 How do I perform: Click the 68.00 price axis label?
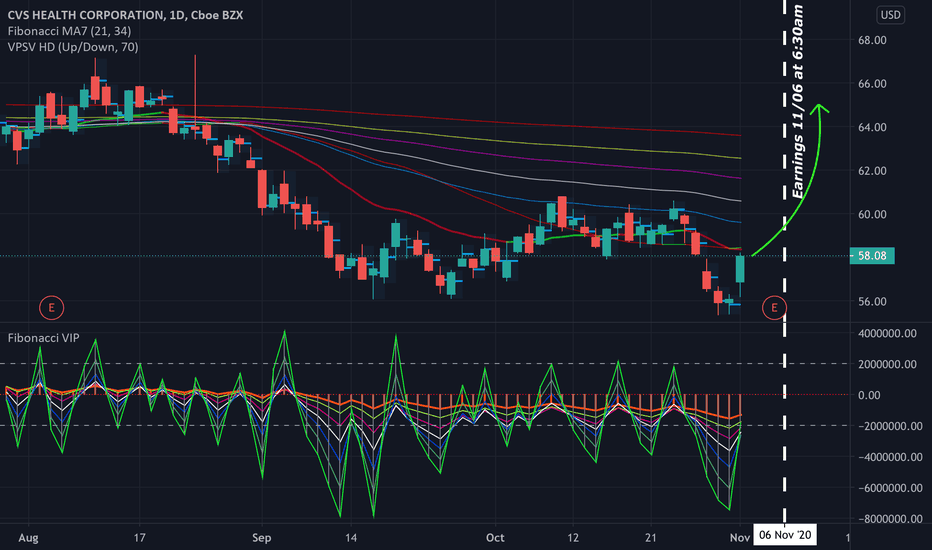coord(872,40)
